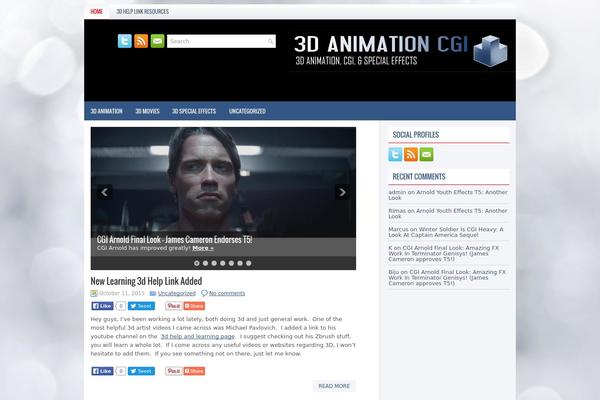Viewport: 600px width, 400px height.
Task: Click Facebook Like button below the post text
Action: [x=102, y=371]
